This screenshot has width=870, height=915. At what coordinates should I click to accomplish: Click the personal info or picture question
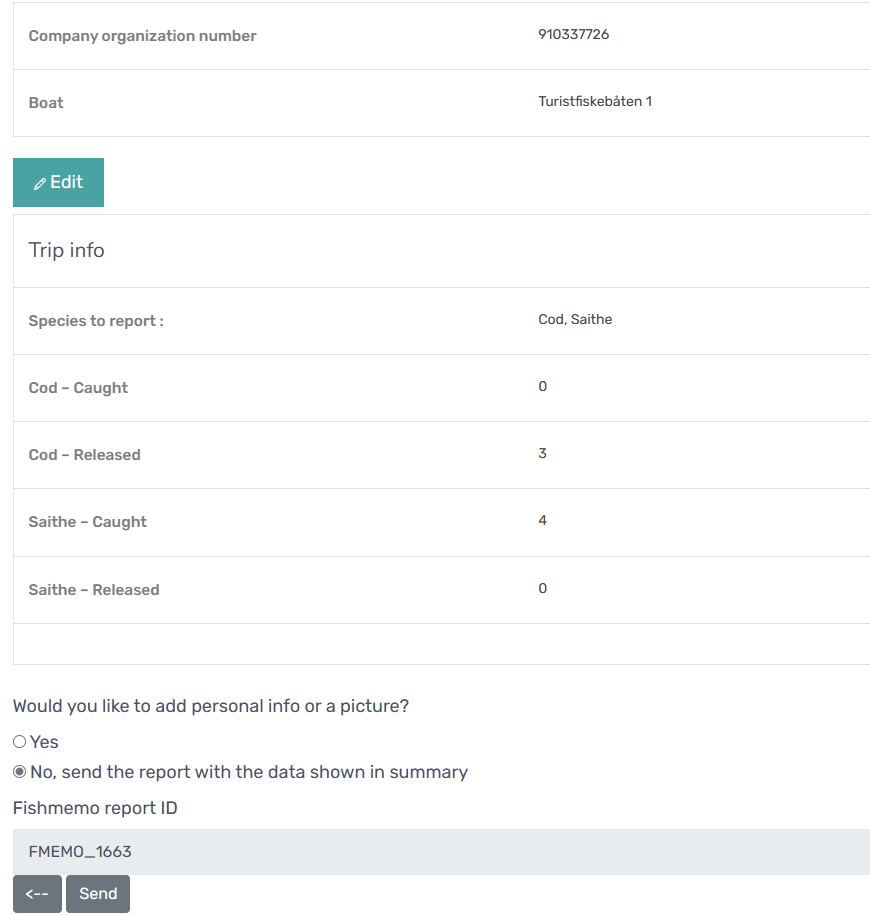pos(211,706)
